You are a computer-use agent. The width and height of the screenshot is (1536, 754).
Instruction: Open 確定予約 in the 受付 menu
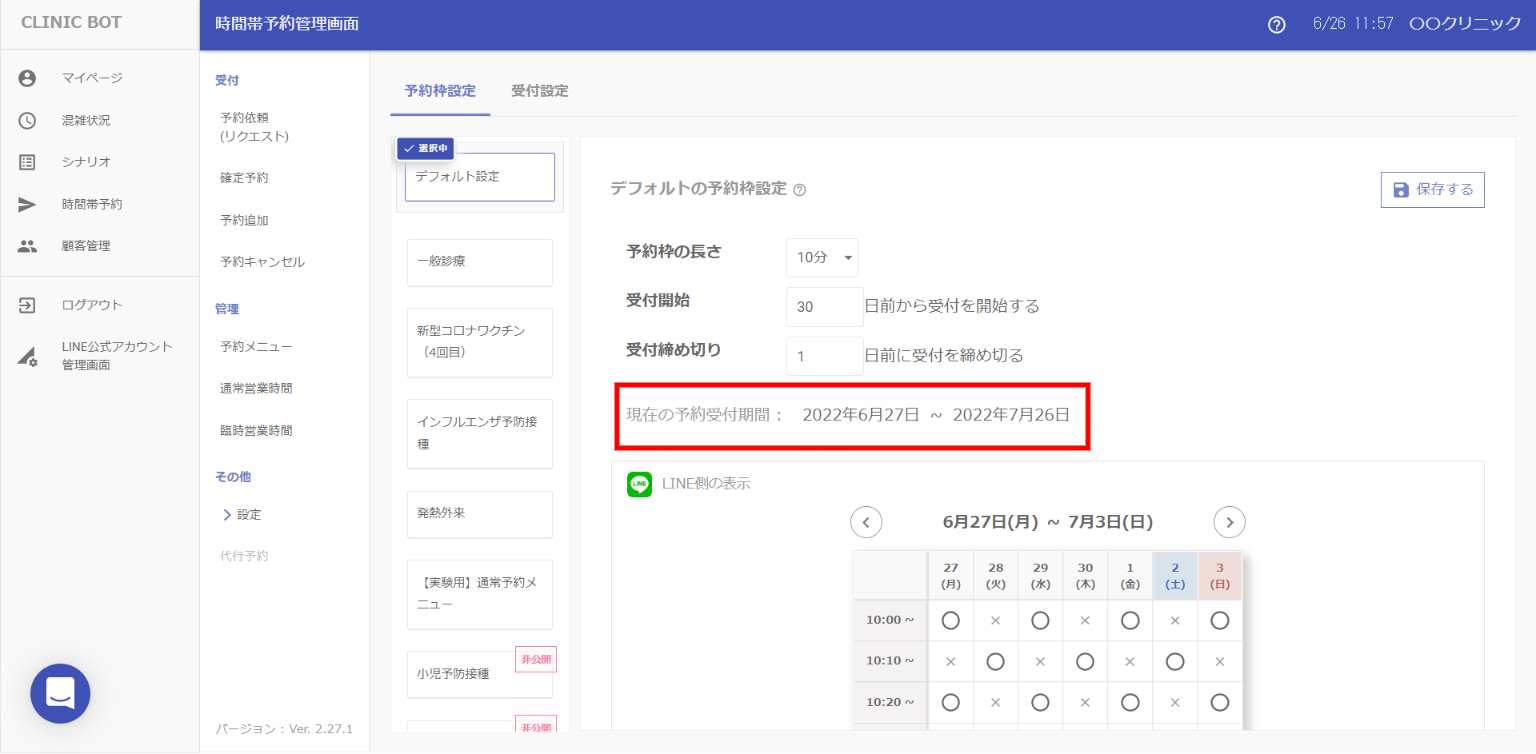coord(244,178)
